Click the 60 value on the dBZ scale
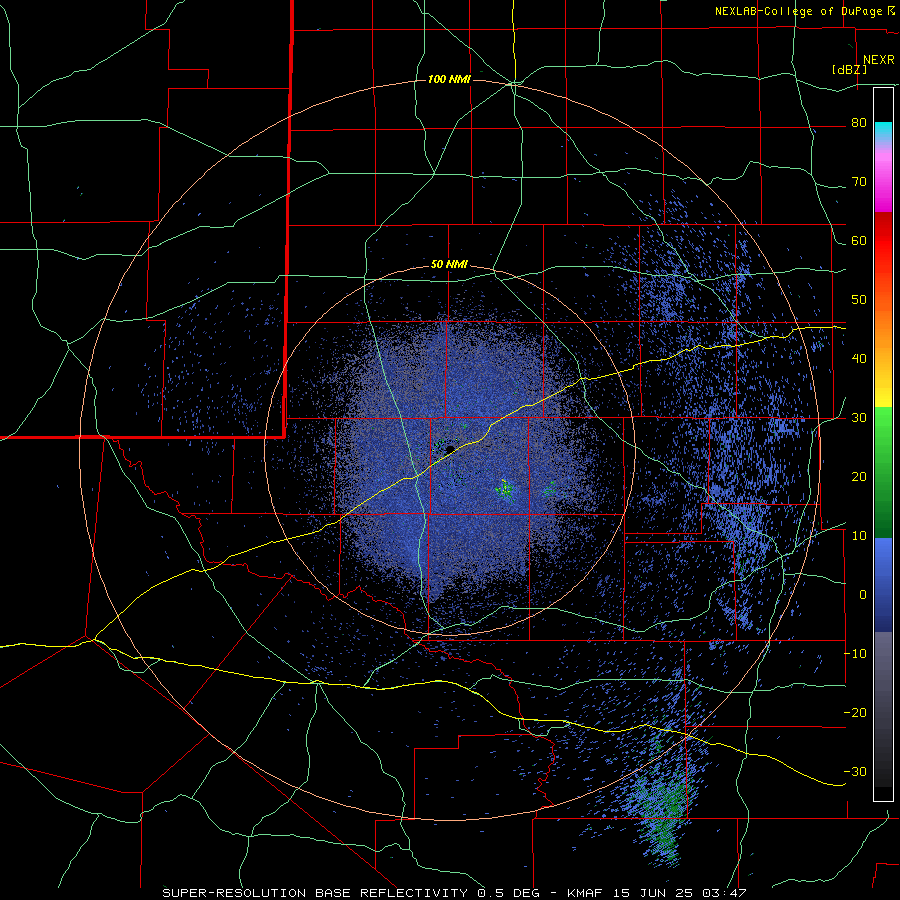The width and height of the screenshot is (900, 900). (859, 241)
